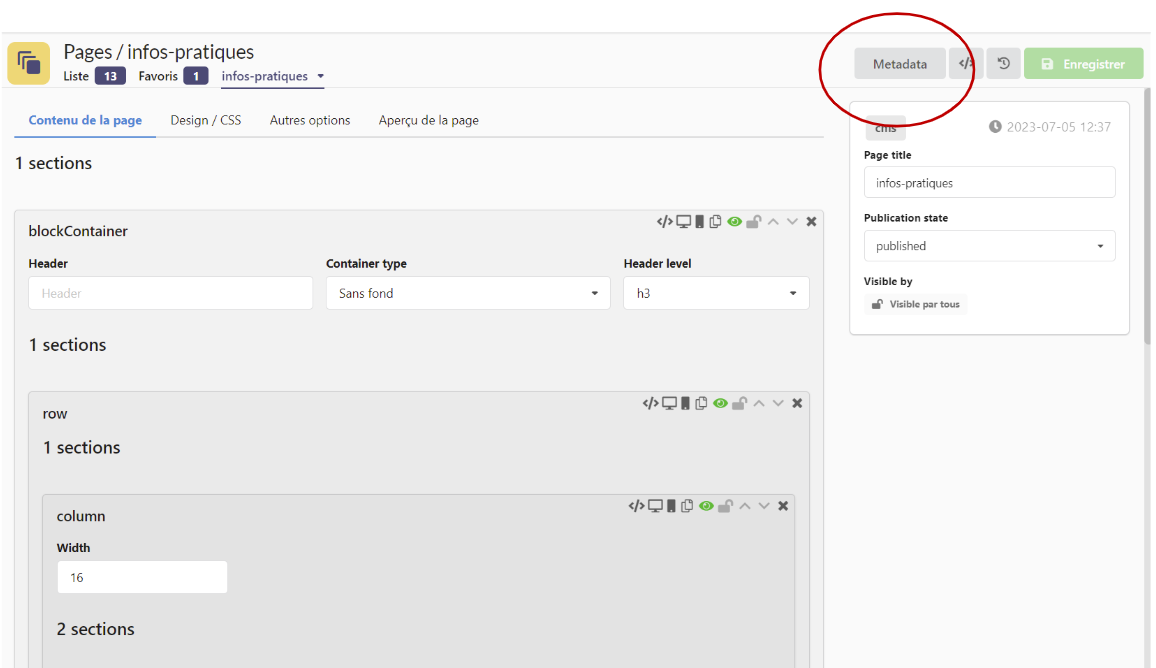1156x668 pixels.
Task: Open the Aperçu de la page tab
Action: (x=428, y=120)
